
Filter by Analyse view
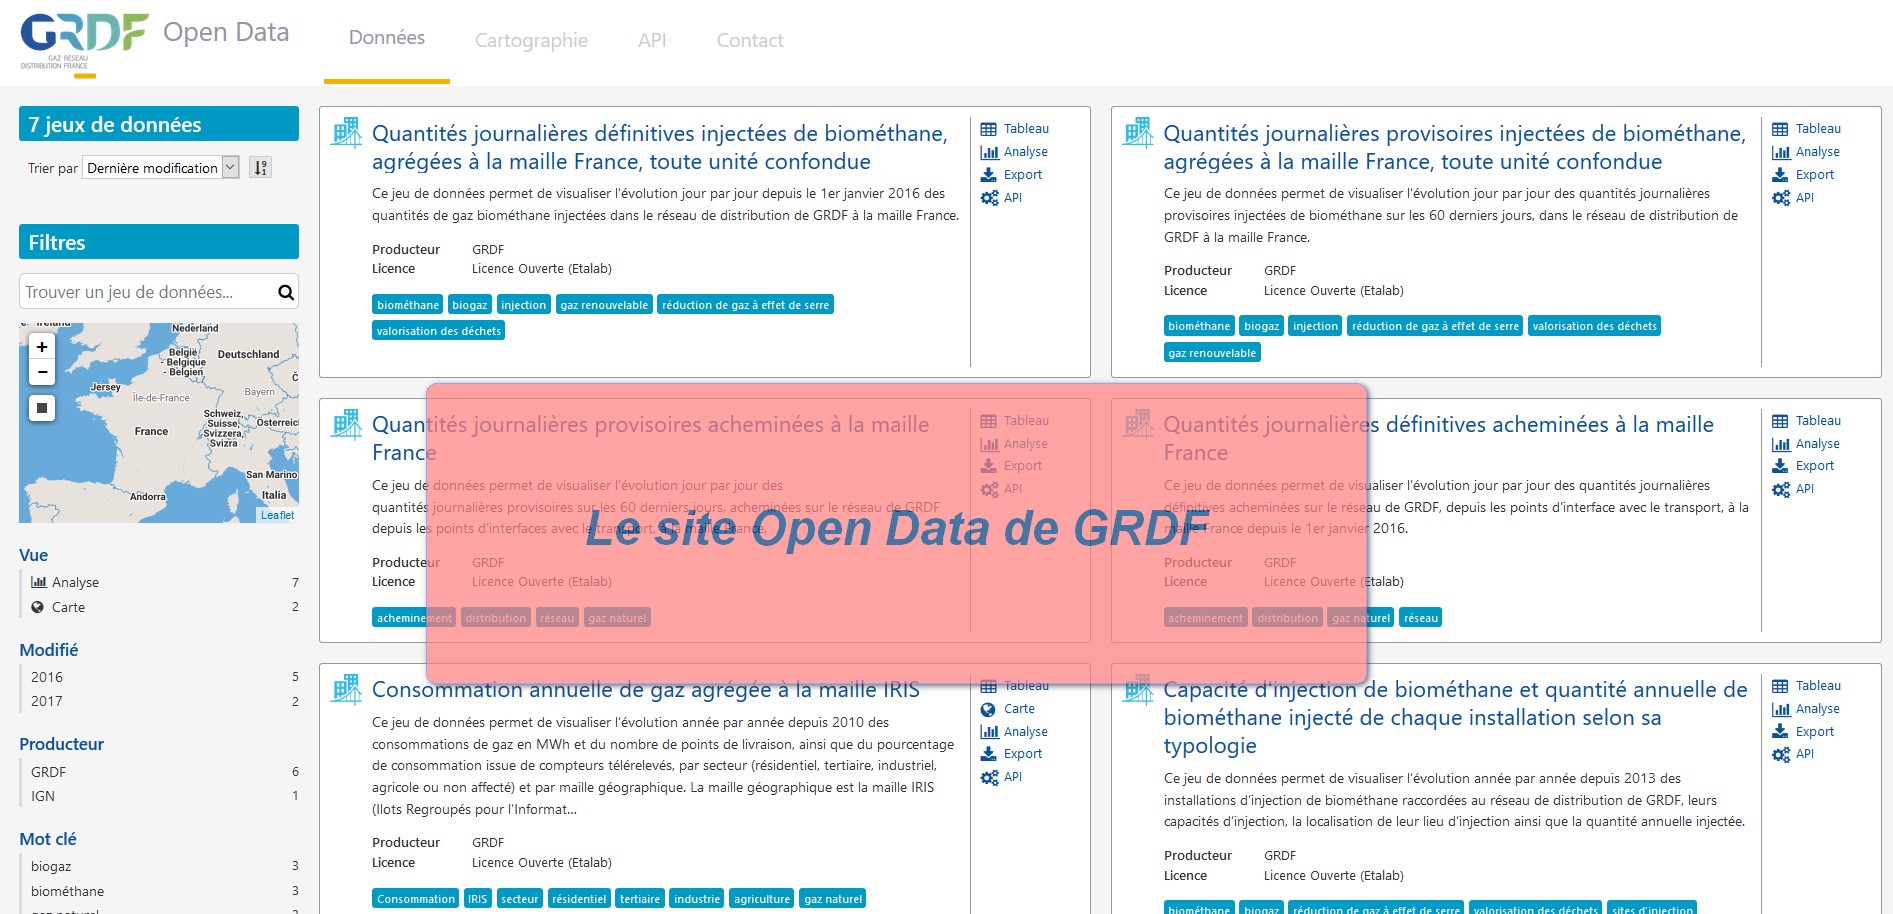coord(75,583)
